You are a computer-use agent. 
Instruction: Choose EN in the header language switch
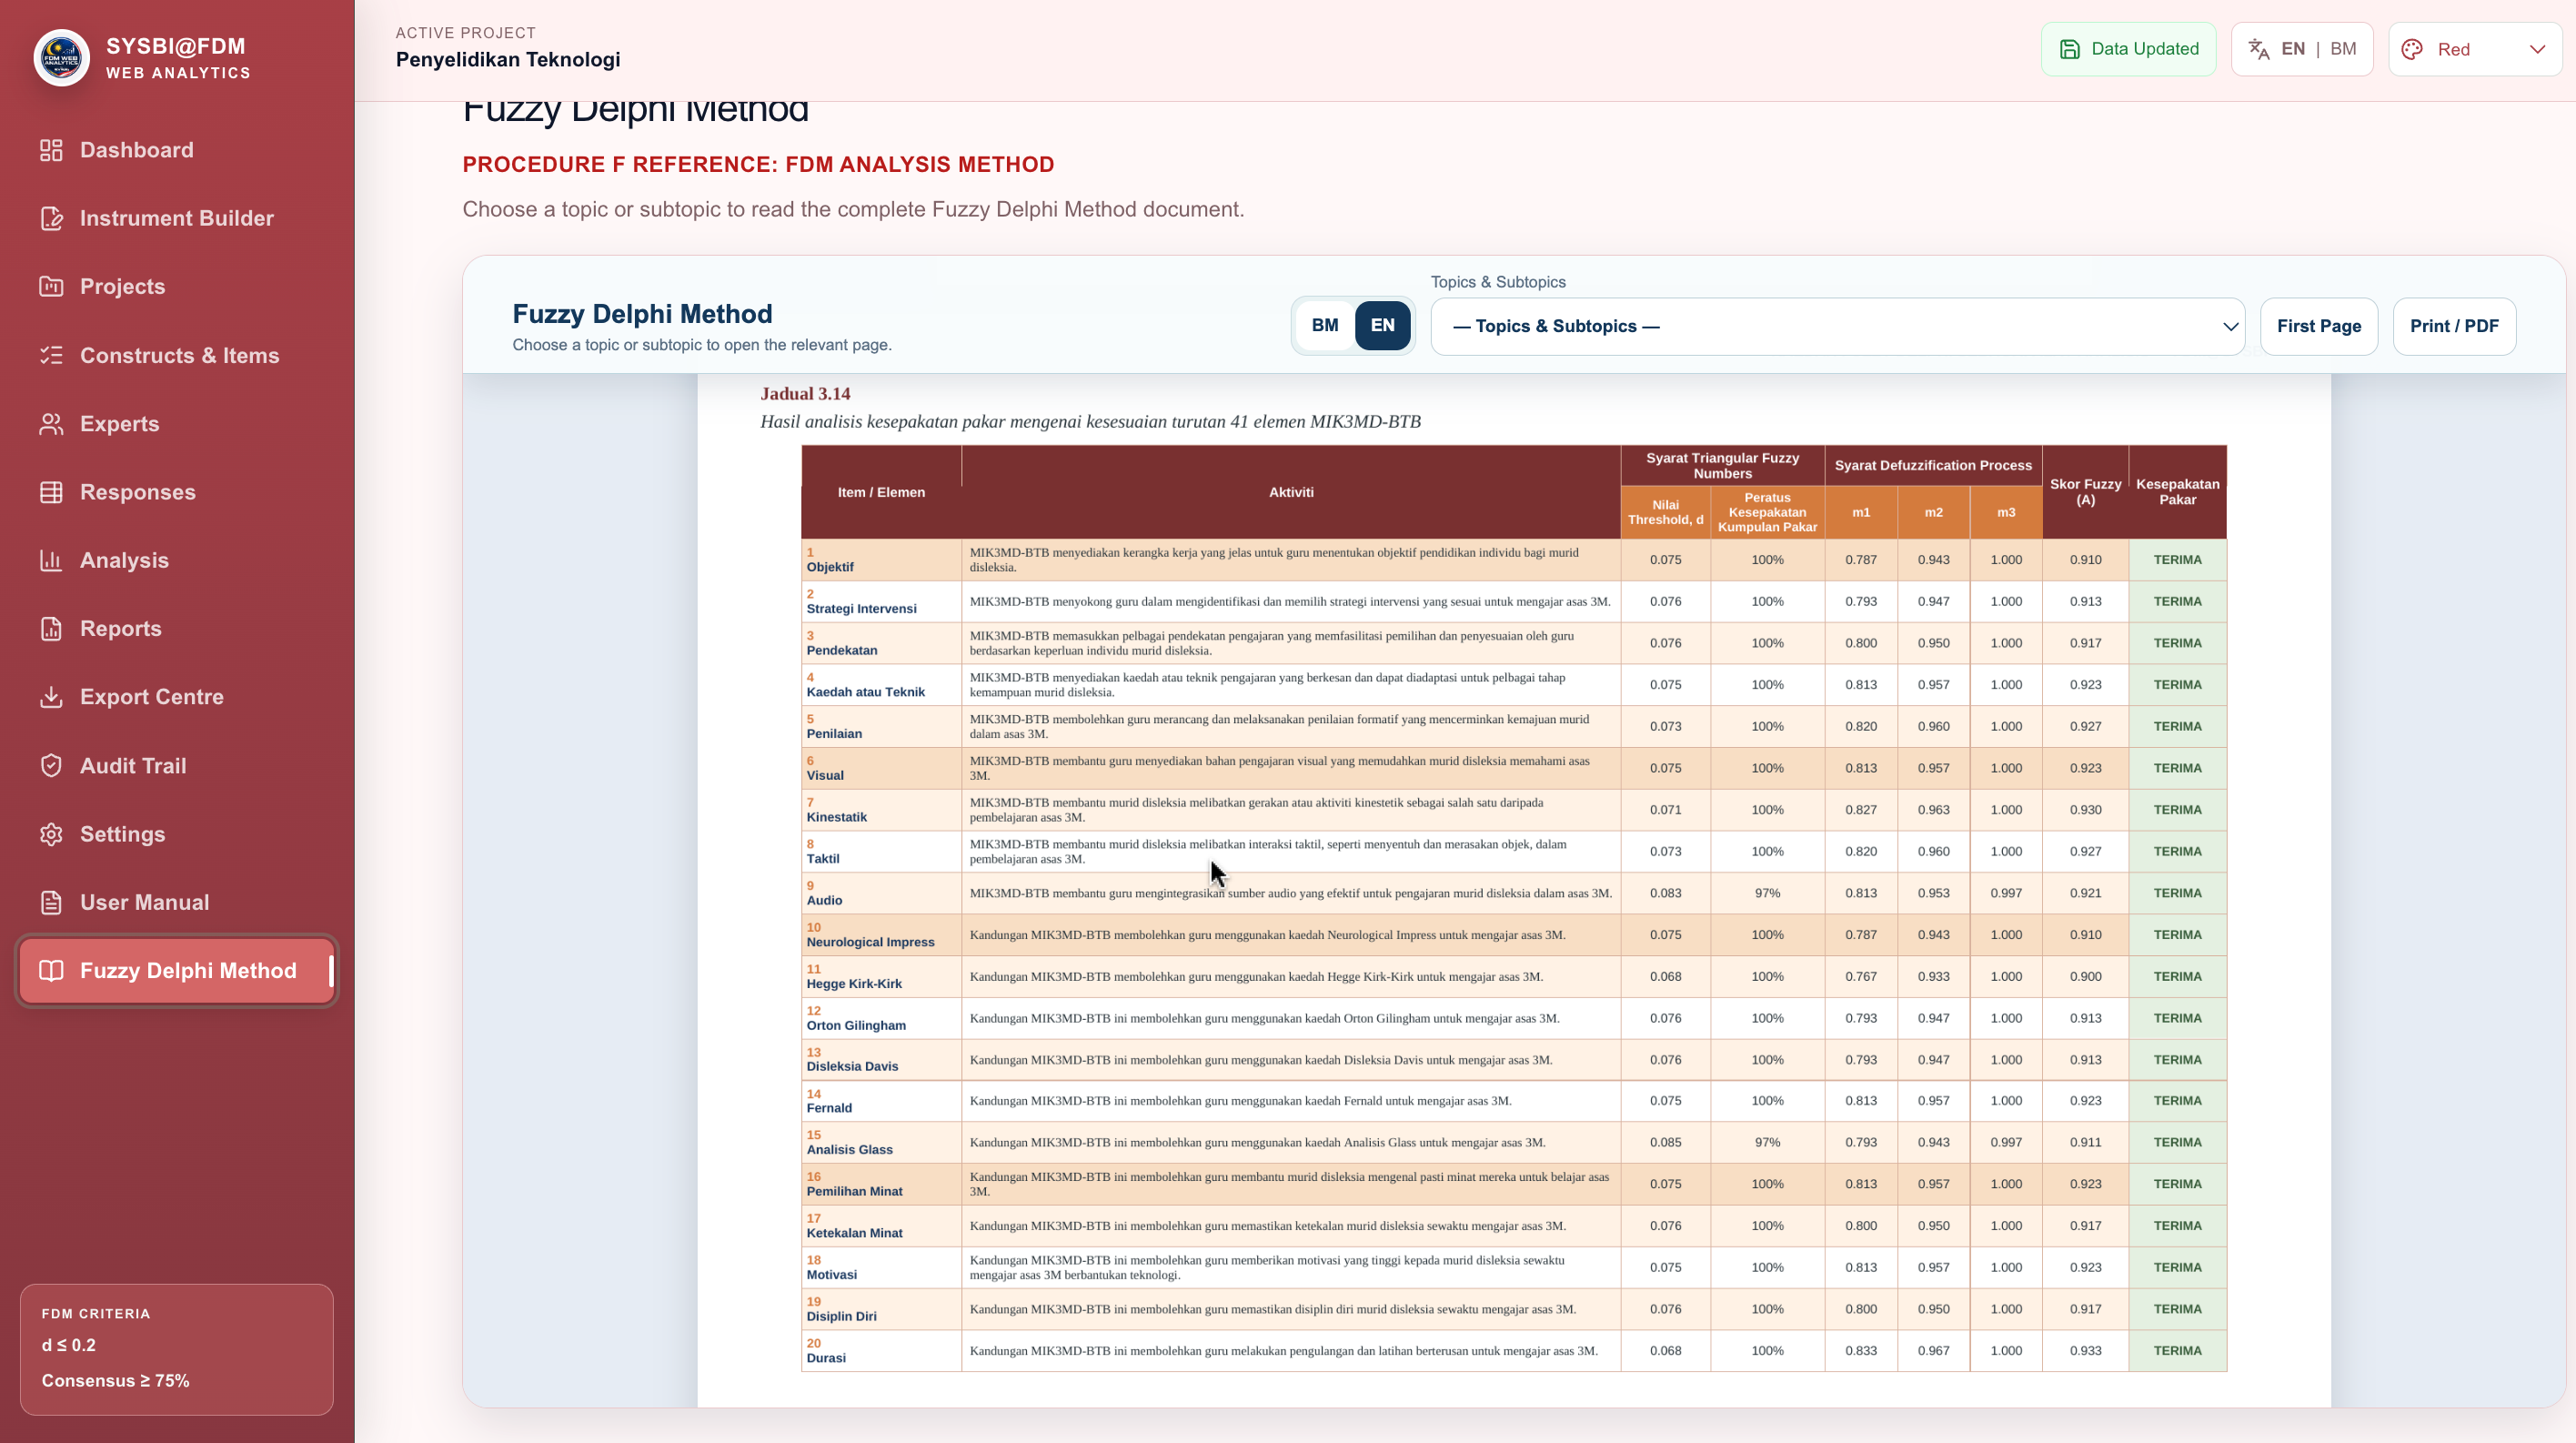point(2293,49)
